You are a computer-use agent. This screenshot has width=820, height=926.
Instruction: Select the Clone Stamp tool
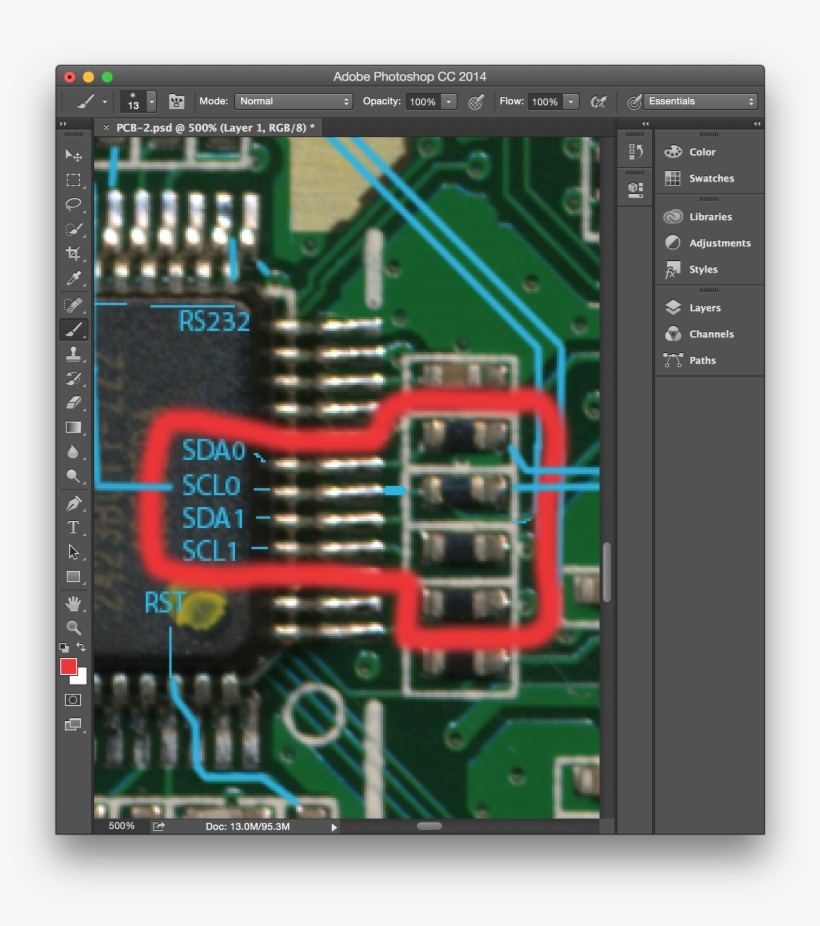pos(70,351)
